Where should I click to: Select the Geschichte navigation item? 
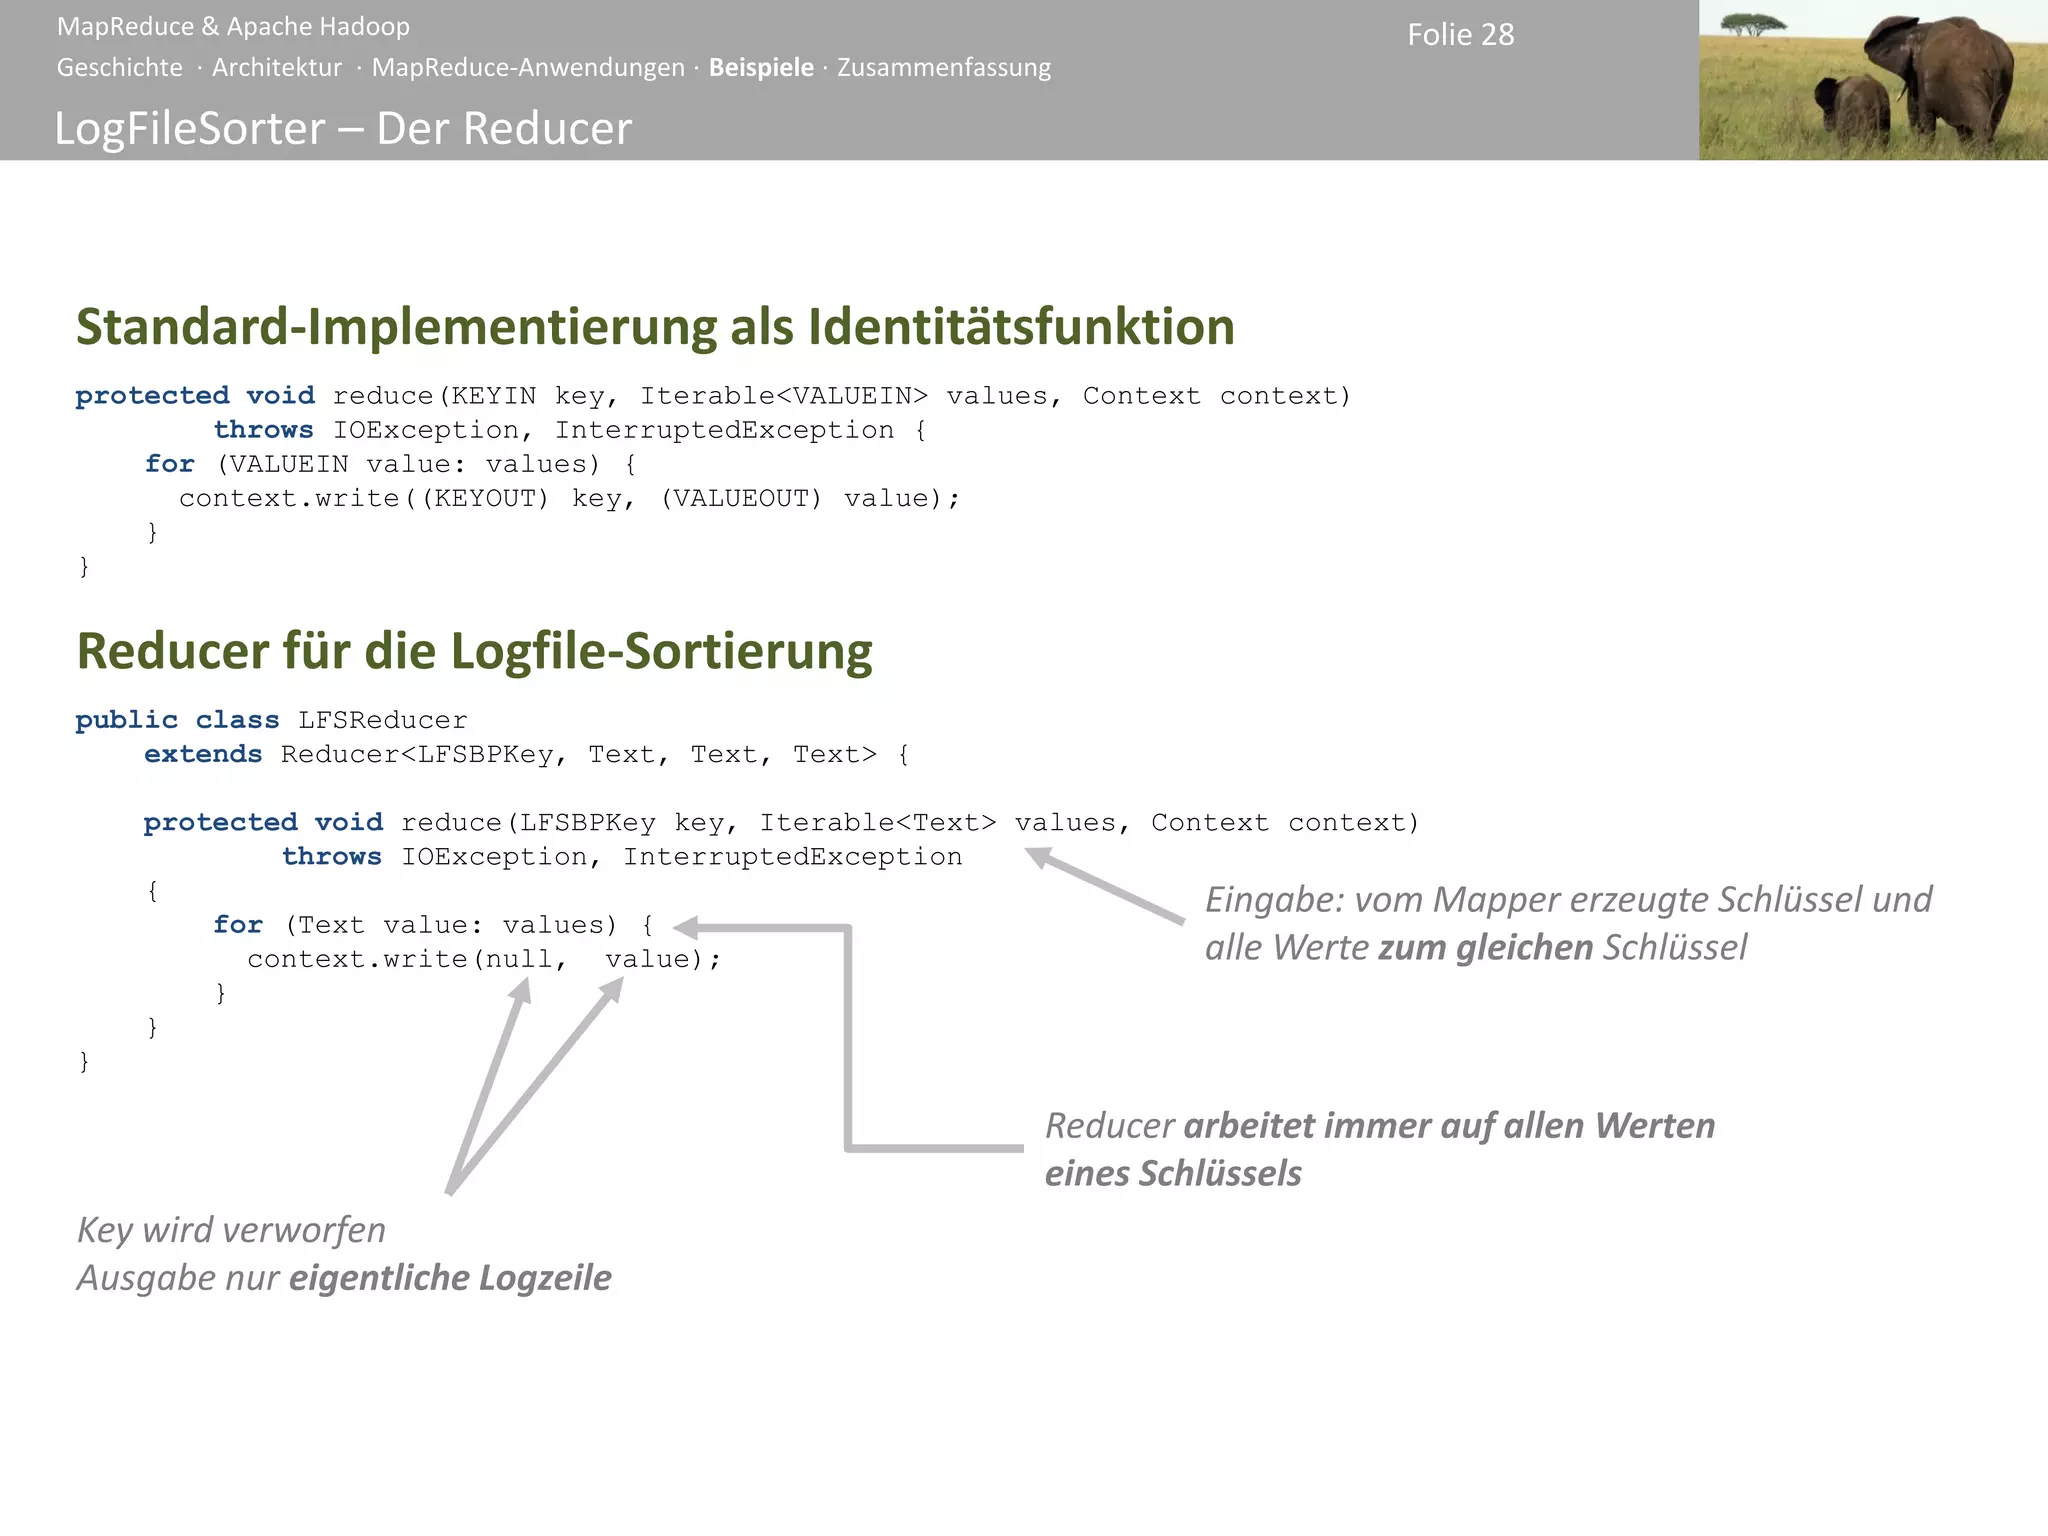pos(120,68)
